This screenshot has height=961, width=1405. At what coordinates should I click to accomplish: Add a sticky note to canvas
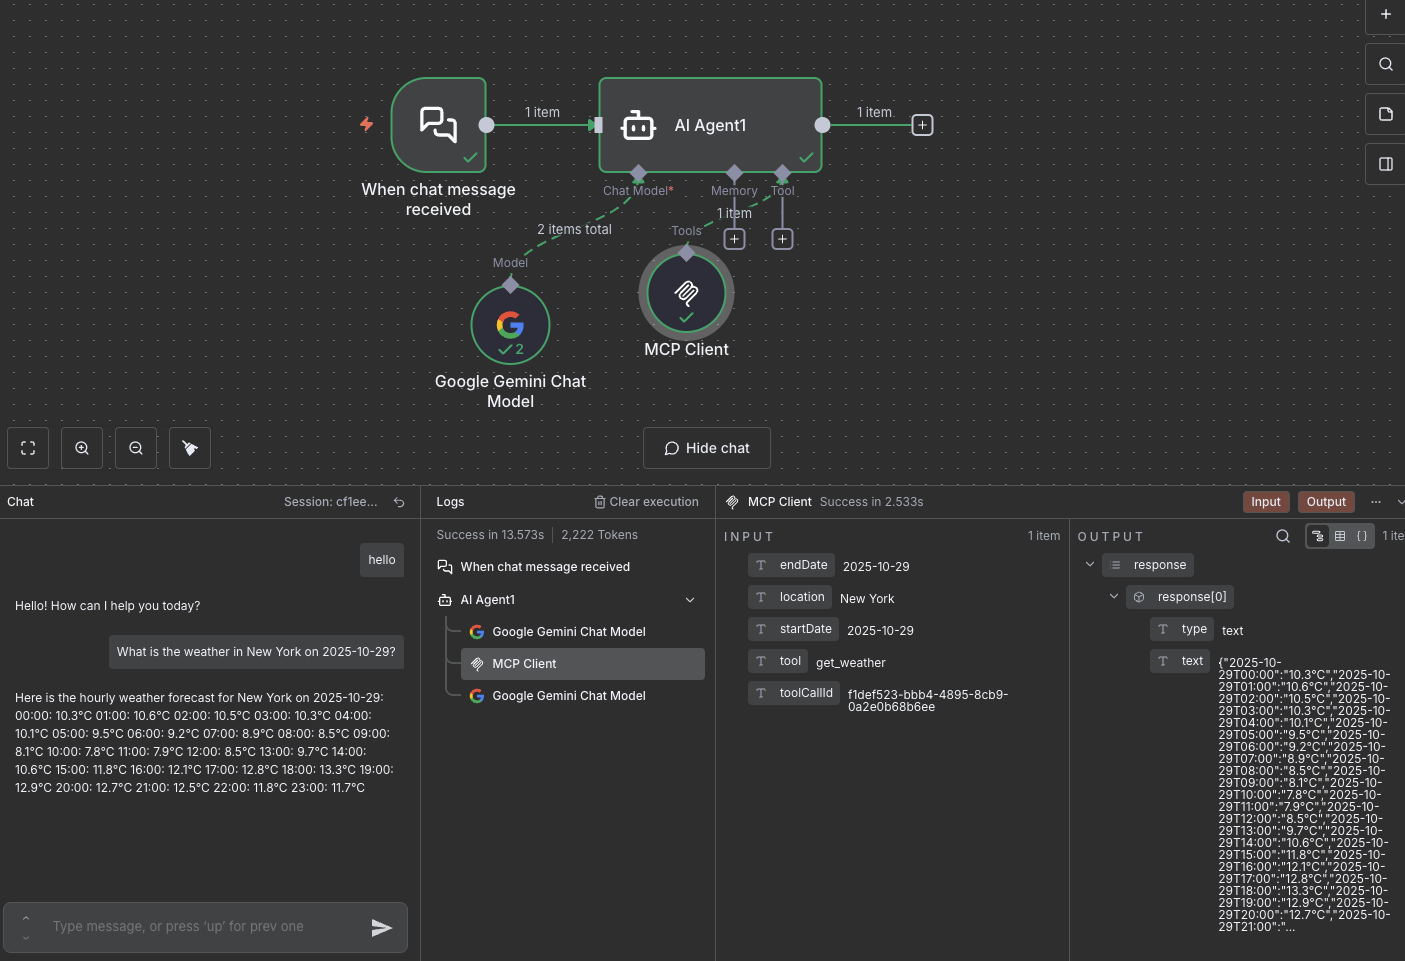tap(1385, 114)
